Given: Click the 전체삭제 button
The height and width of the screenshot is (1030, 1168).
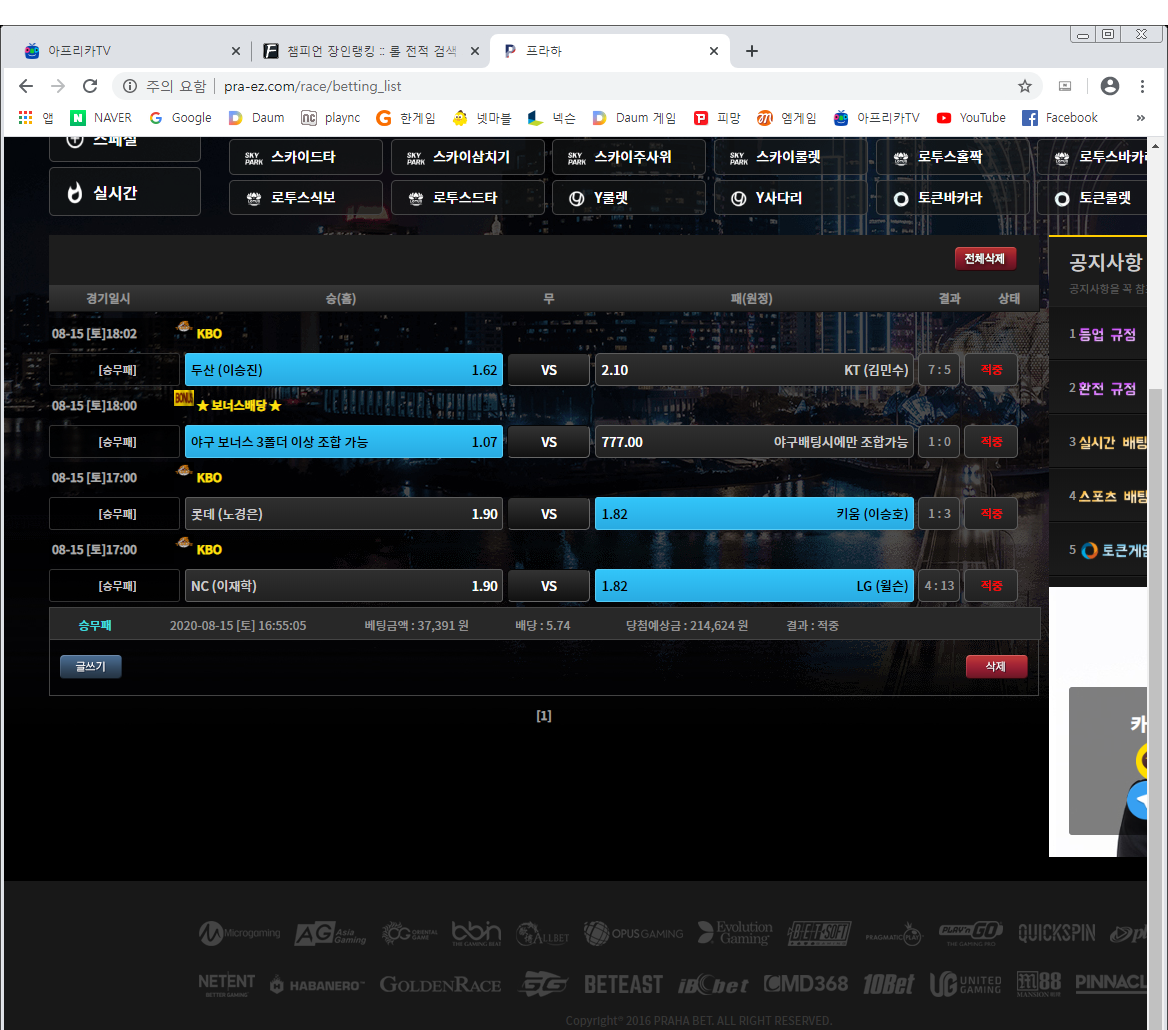Looking at the screenshot, I should click(985, 259).
